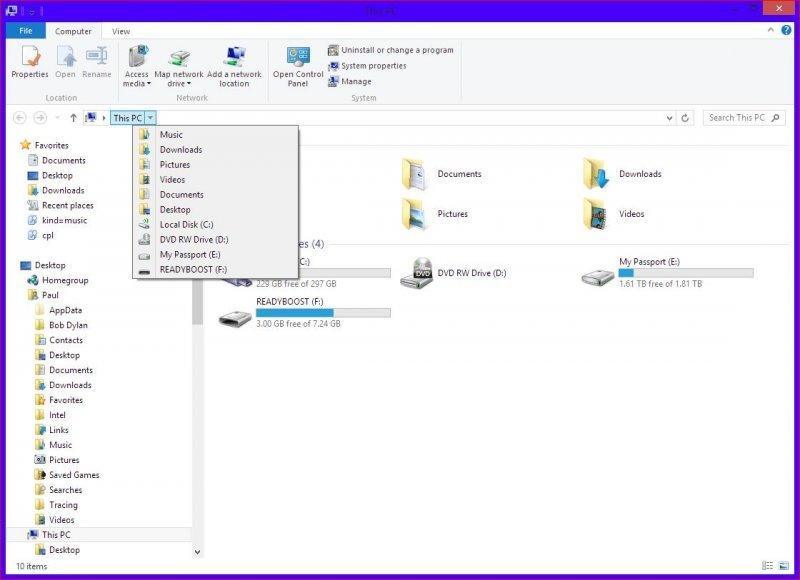Open the Map network drive dropdown
Viewport: 800px width, 580px height.
pos(178,84)
